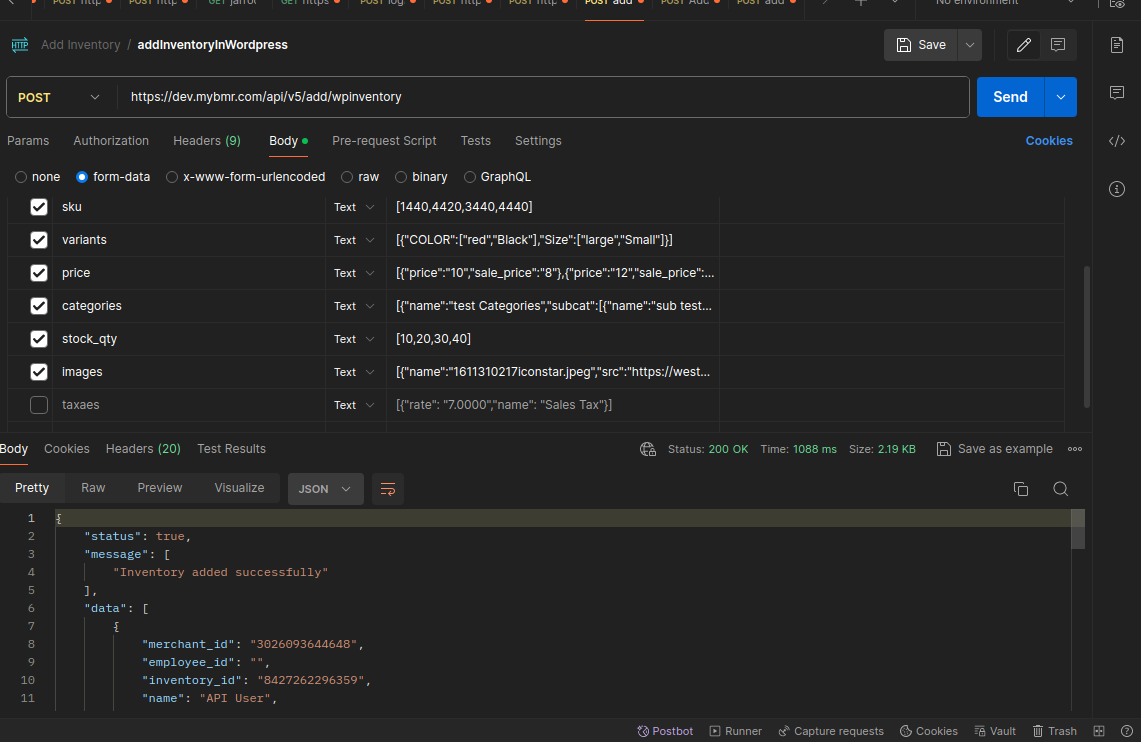Click the Cookies link near Send
The height and width of the screenshot is (742, 1141).
click(x=1048, y=141)
